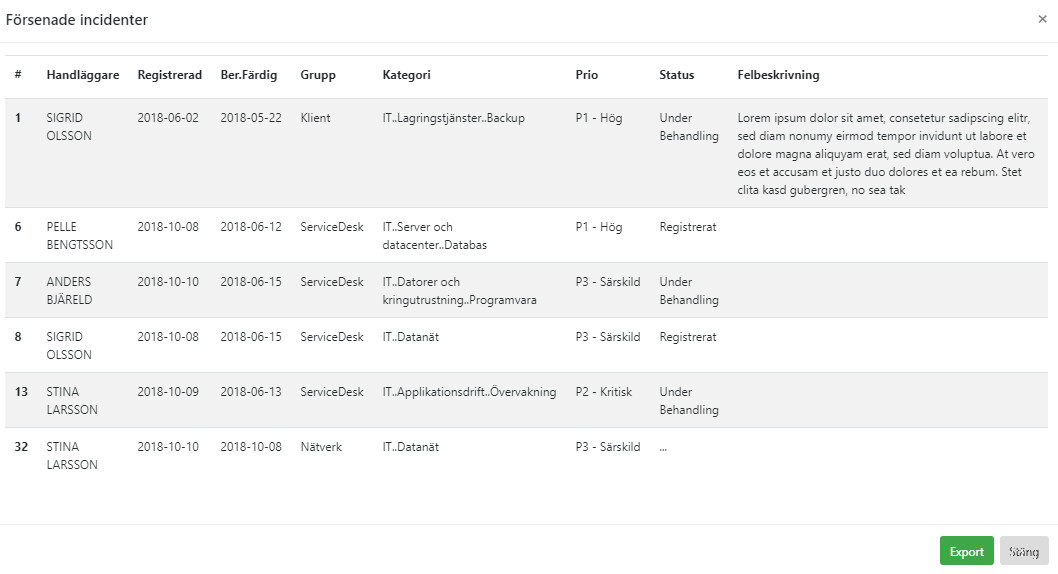Click the Prio column header
Viewport: 1058px width, 574px height.
586,75
